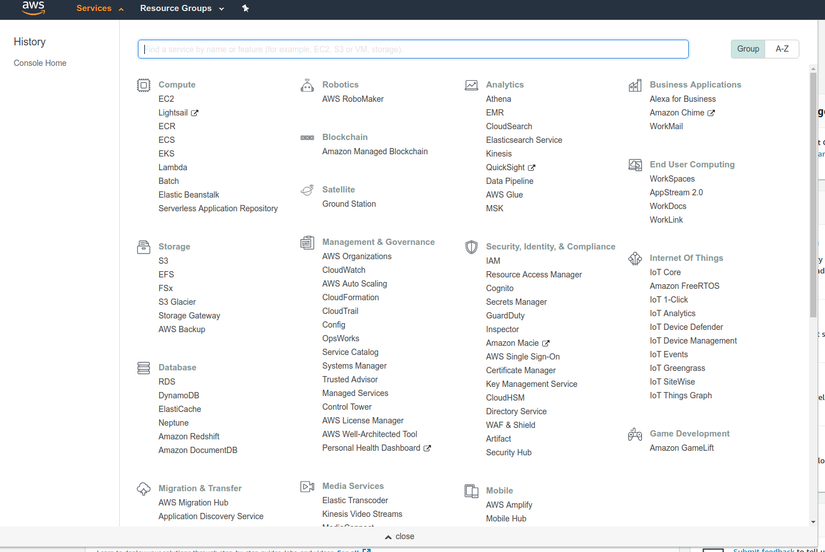Click the Migration & Transfer cloud icon
825x552 pixels.
[144, 489]
